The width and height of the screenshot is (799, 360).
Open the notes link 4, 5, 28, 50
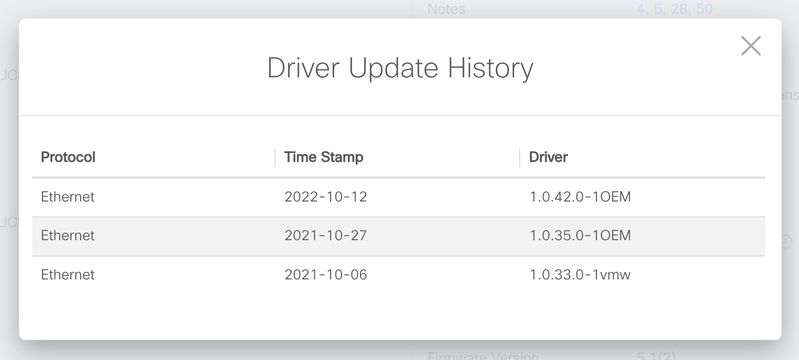(675, 9)
